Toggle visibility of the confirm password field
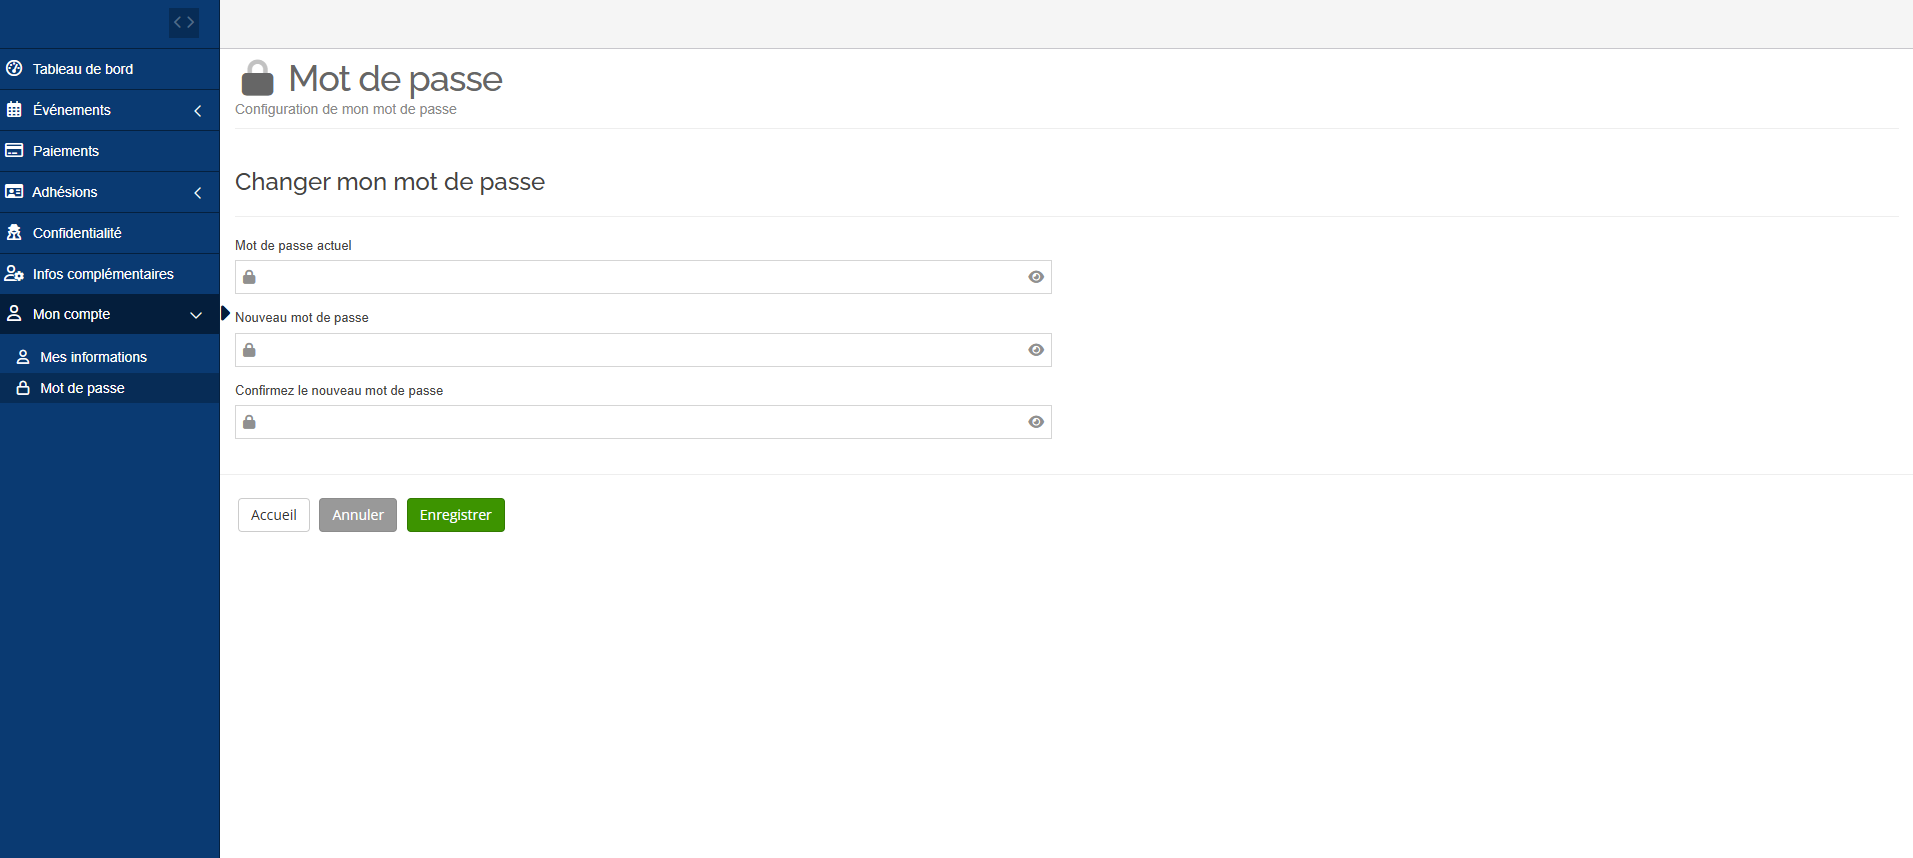The height and width of the screenshot is (858, 1913). click(1036, 422)
